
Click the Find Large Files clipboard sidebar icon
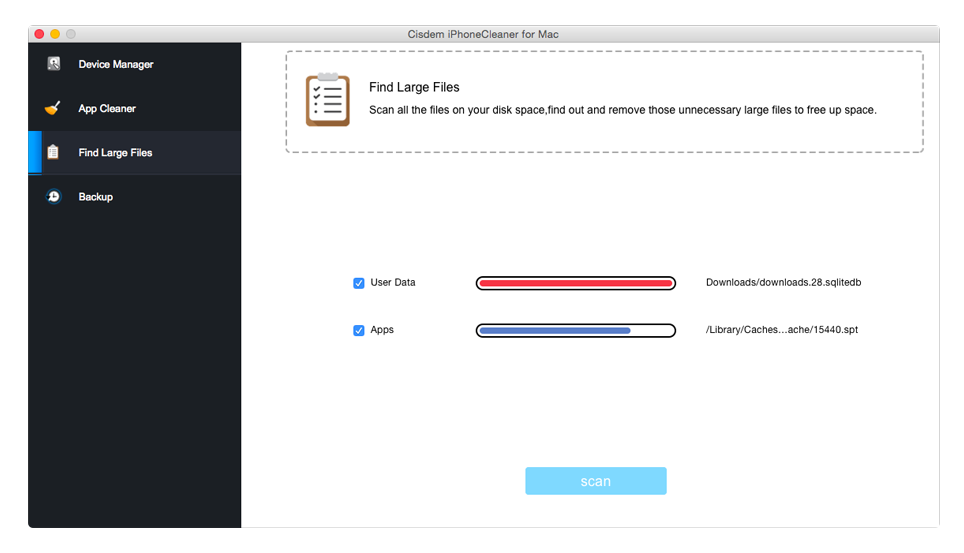(x=53, y=152)
